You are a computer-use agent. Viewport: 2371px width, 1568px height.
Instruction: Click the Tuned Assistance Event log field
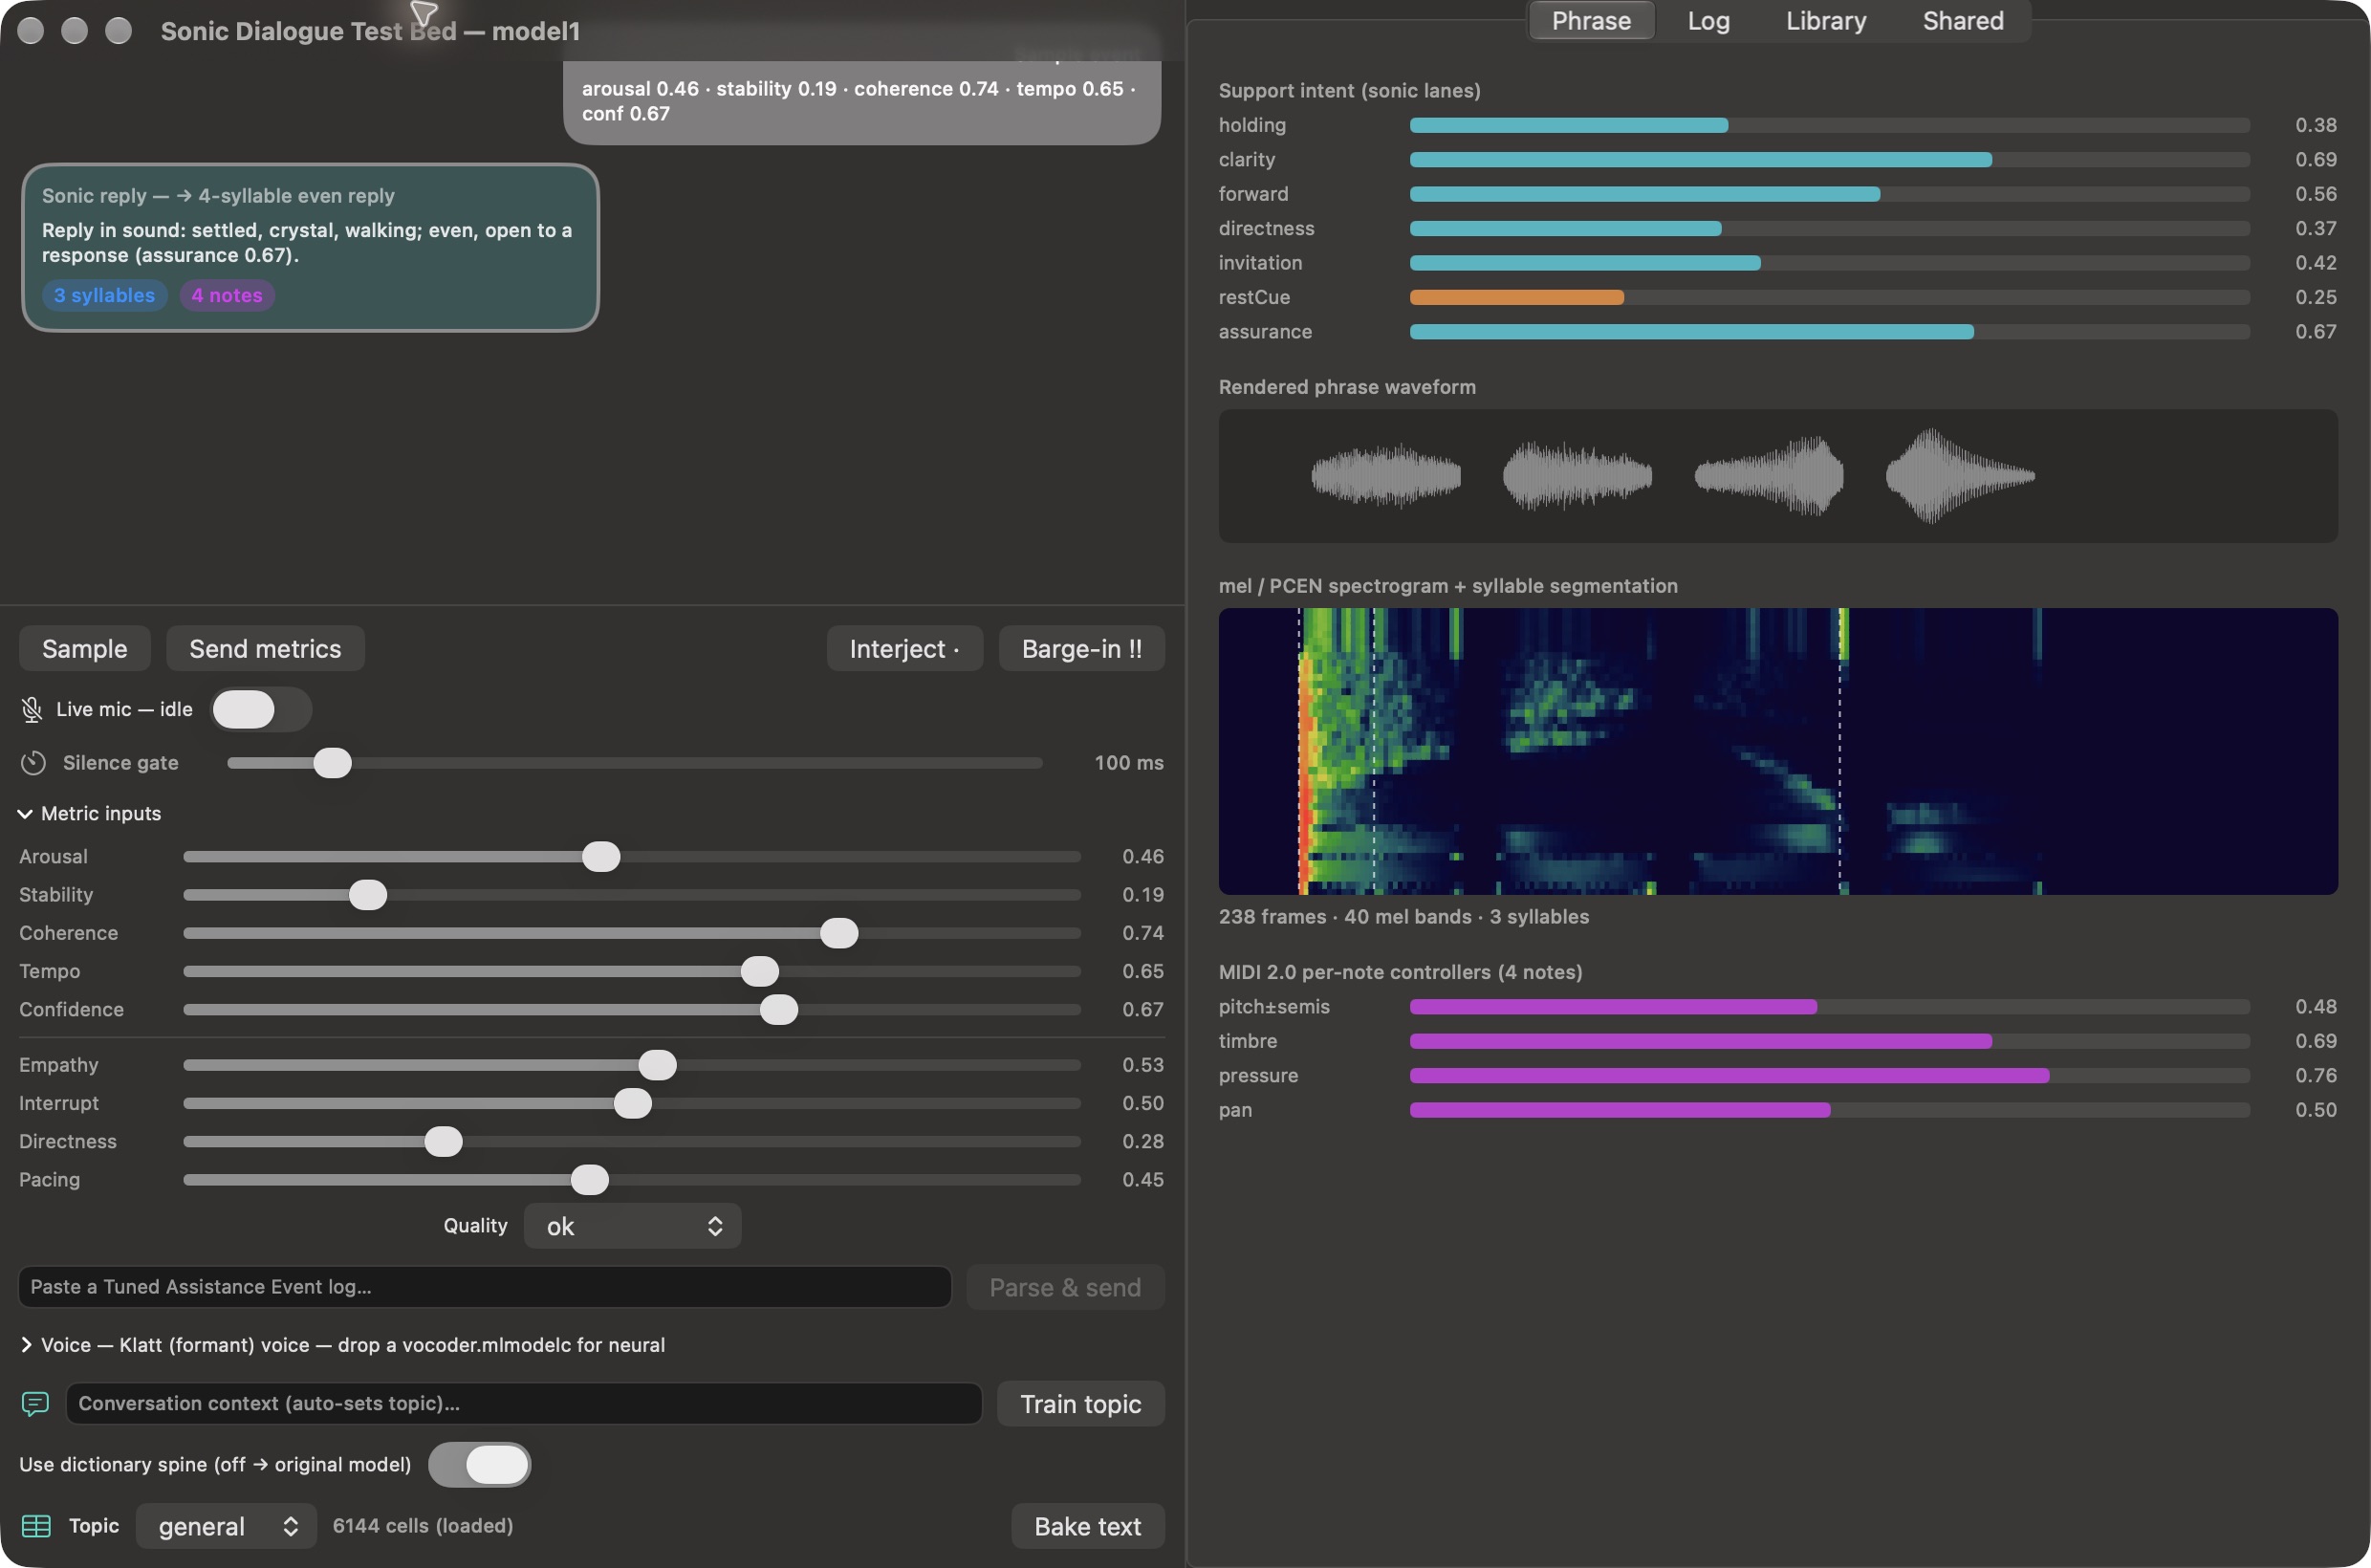485,1287
